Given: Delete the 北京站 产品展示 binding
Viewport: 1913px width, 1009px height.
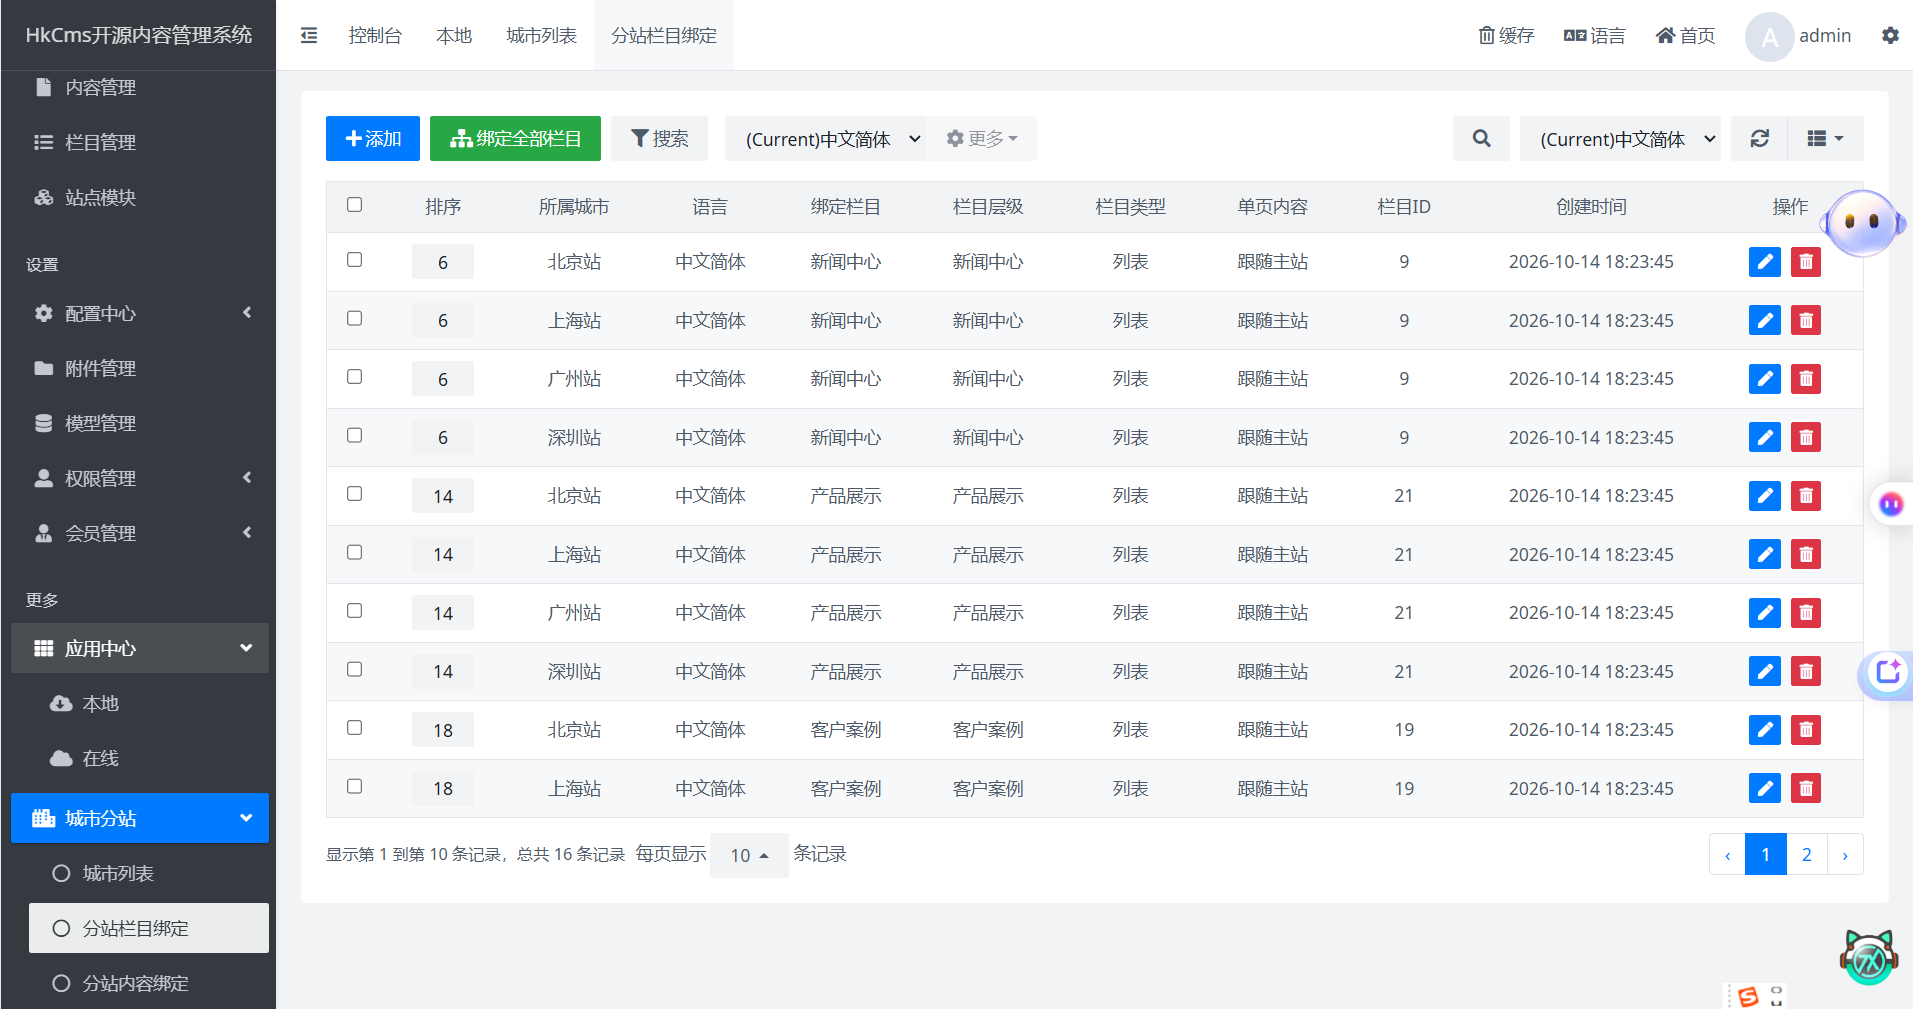Looking at the screenshot, I should click(x=1806, y=496).
